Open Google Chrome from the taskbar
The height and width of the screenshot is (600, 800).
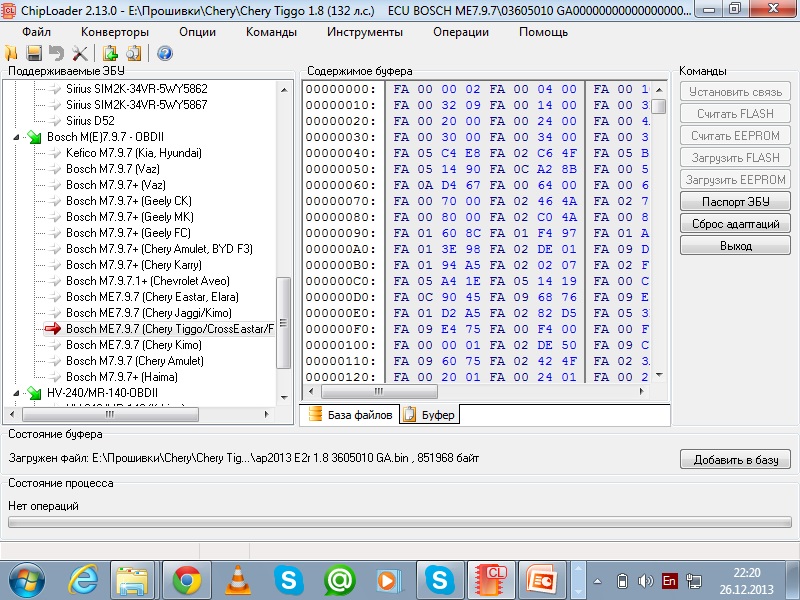[x=184, y=579]
